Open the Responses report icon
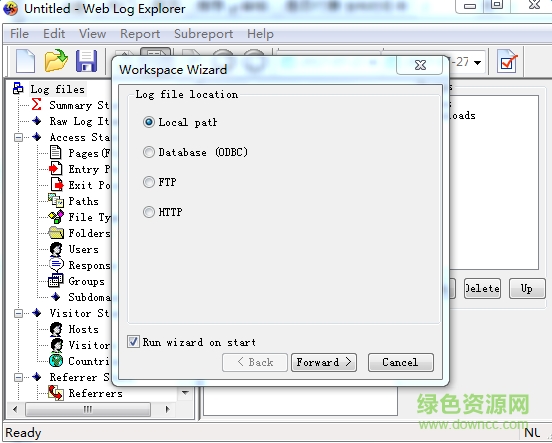552x443 pixels. pos(56,264)
